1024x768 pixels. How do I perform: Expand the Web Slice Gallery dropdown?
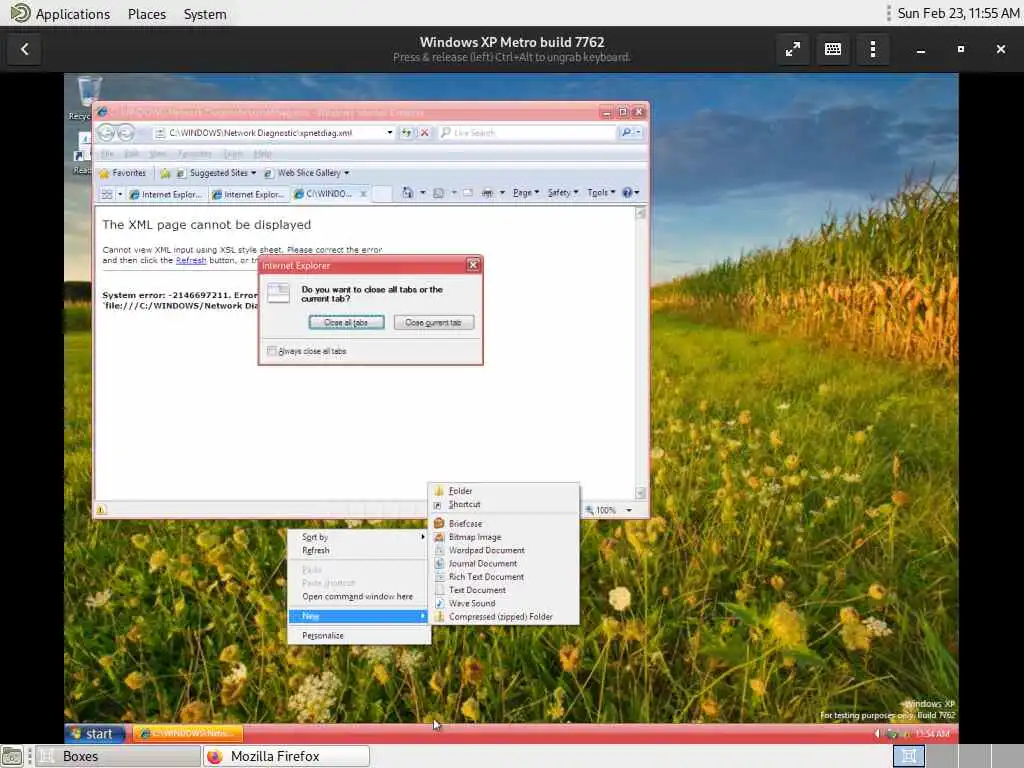[x=347, y=173]
